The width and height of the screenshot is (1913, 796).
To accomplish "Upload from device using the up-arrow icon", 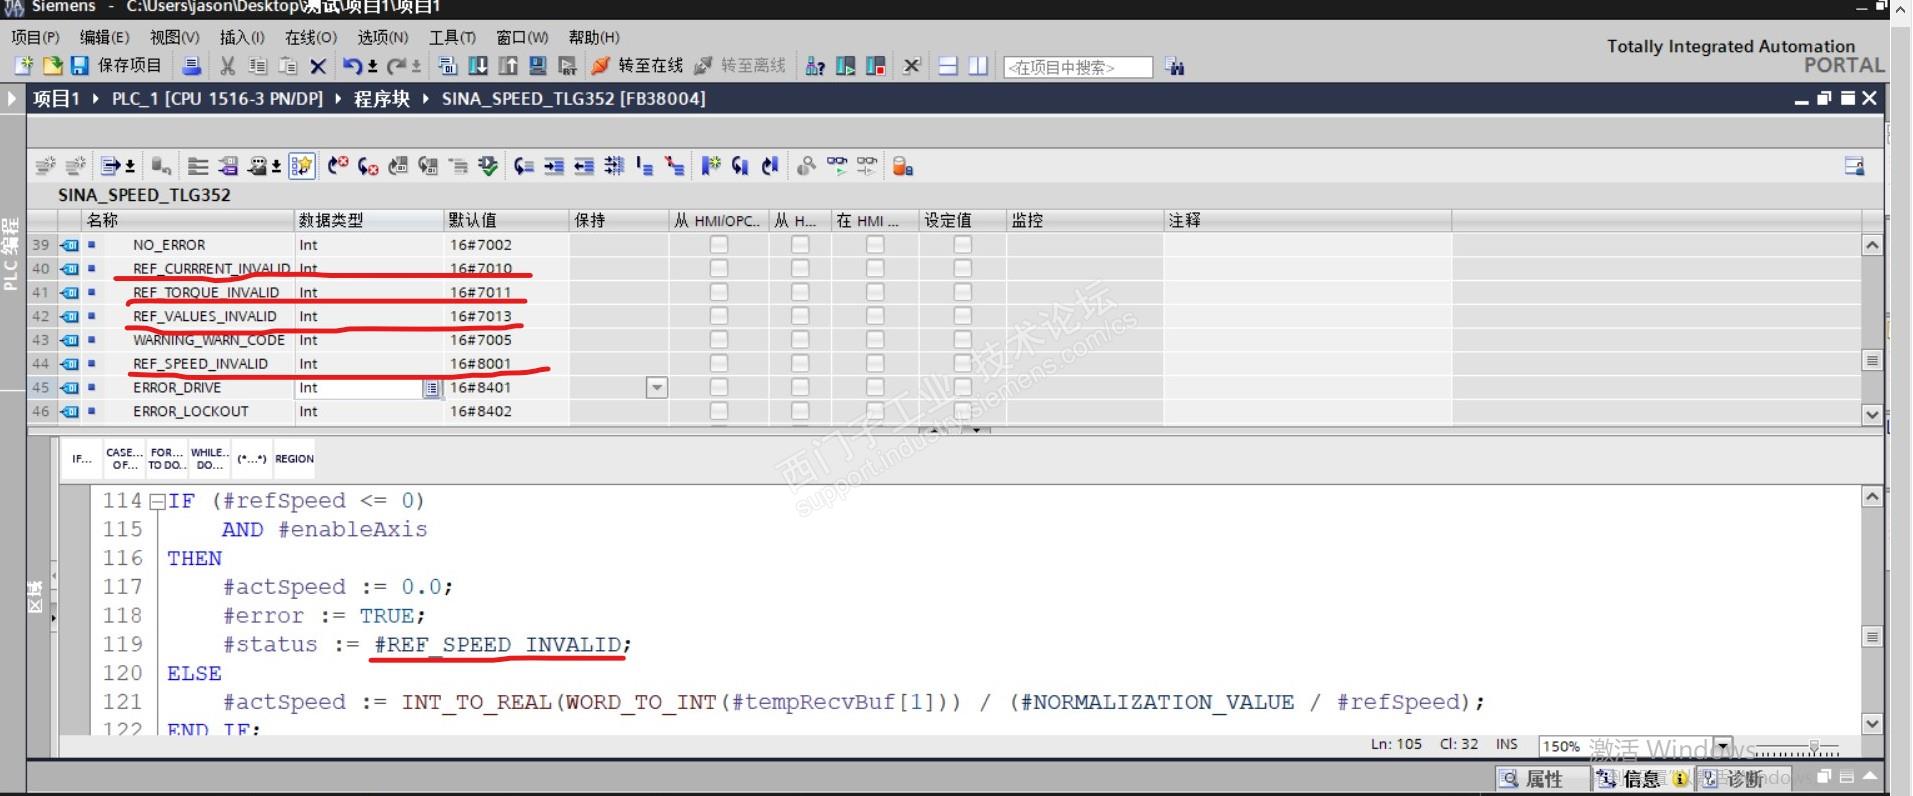I will coord(508,66).
